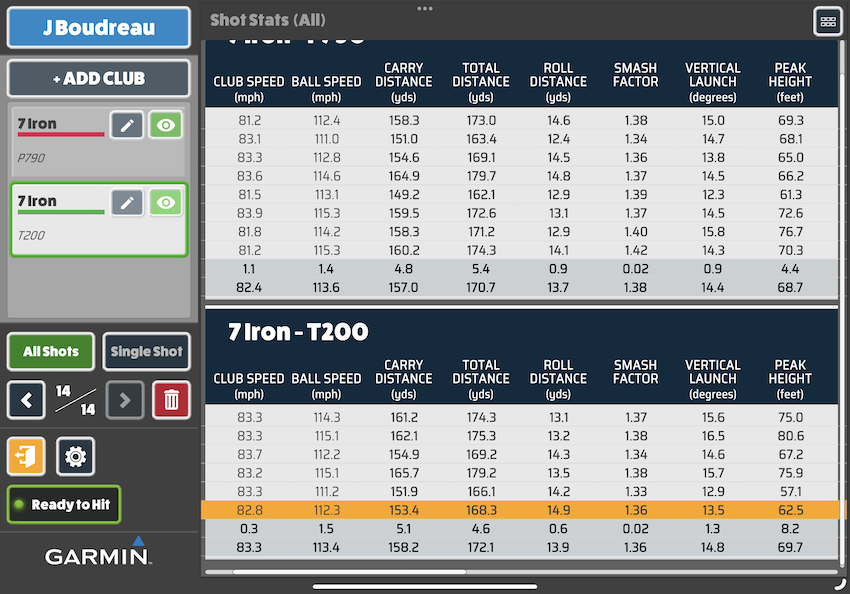Toggle visibility of 7 Iron P790
Viewport: 850px width, 594px height.
coord(166,125)
